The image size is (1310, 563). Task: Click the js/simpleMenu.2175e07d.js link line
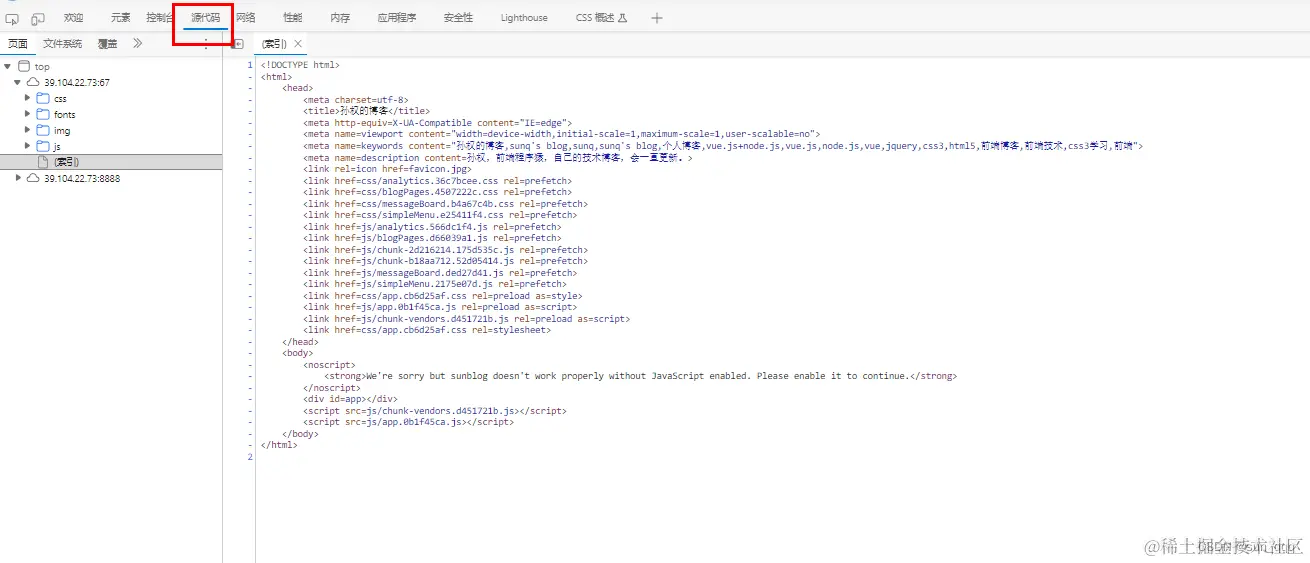(435, 284)
